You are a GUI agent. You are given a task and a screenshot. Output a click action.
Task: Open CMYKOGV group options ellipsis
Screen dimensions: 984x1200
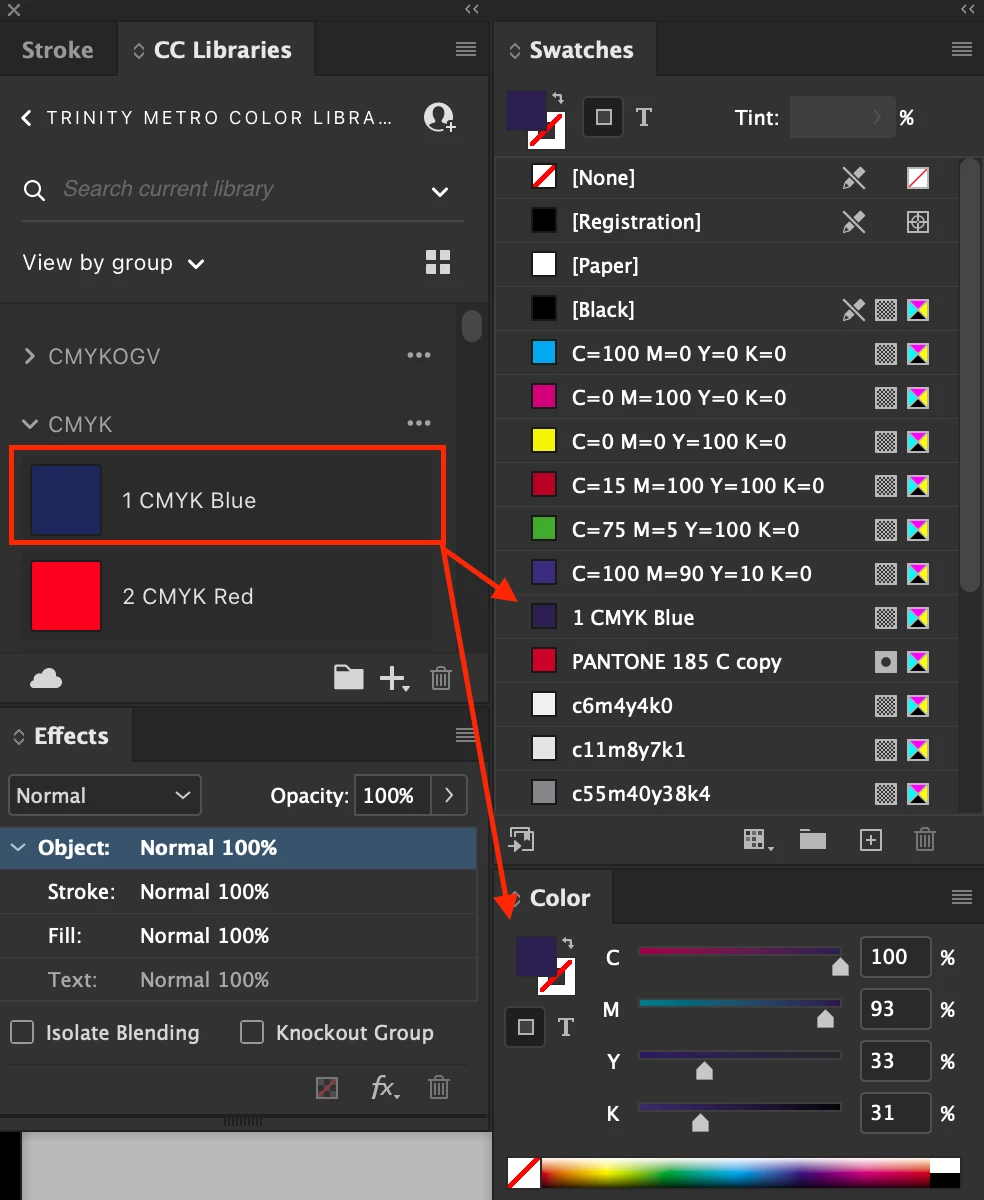coord(419,356)
